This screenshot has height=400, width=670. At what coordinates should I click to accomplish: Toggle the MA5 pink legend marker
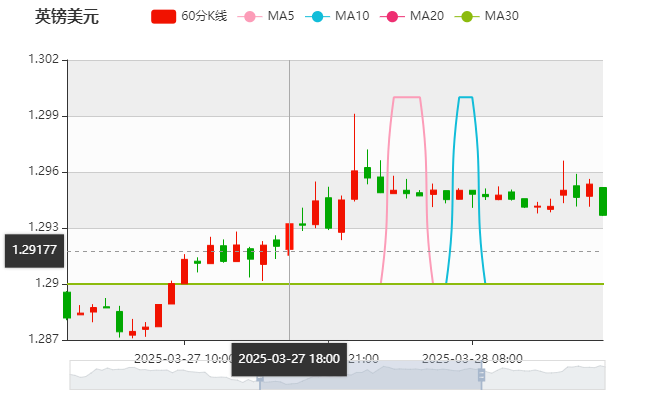click(250, 16)
